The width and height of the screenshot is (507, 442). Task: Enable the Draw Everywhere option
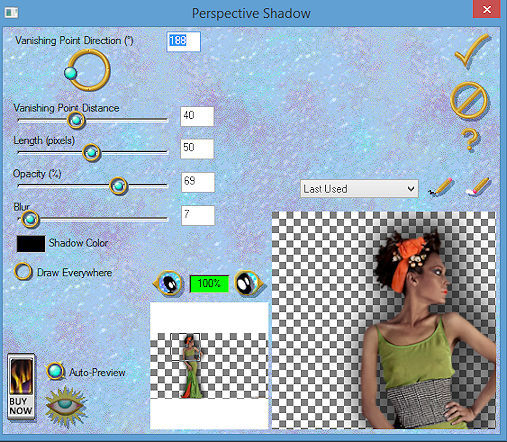[x=23, y=272]
